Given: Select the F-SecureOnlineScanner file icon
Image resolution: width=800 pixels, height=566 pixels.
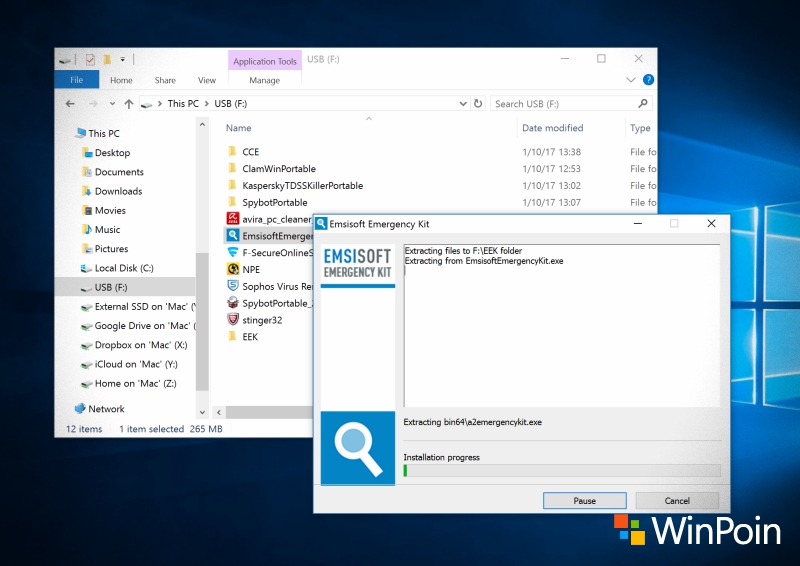Looking at the screenshot, I should pyautogui.click(x=233, y=252).
